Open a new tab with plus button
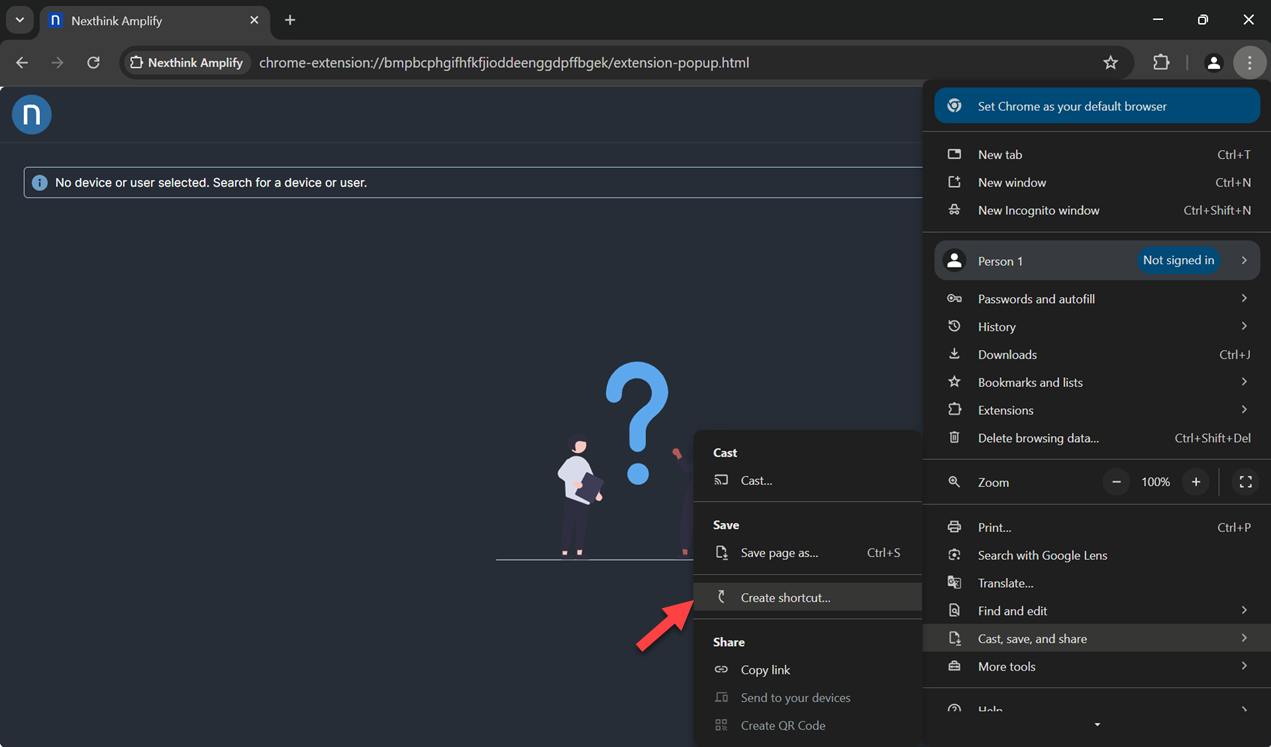 [290, 20]
